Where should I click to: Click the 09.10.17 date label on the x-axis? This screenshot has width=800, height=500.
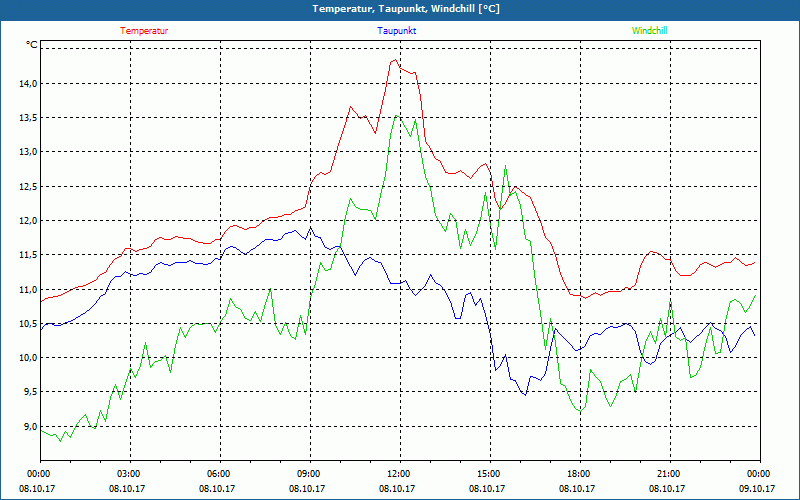[x=757, y=488]
